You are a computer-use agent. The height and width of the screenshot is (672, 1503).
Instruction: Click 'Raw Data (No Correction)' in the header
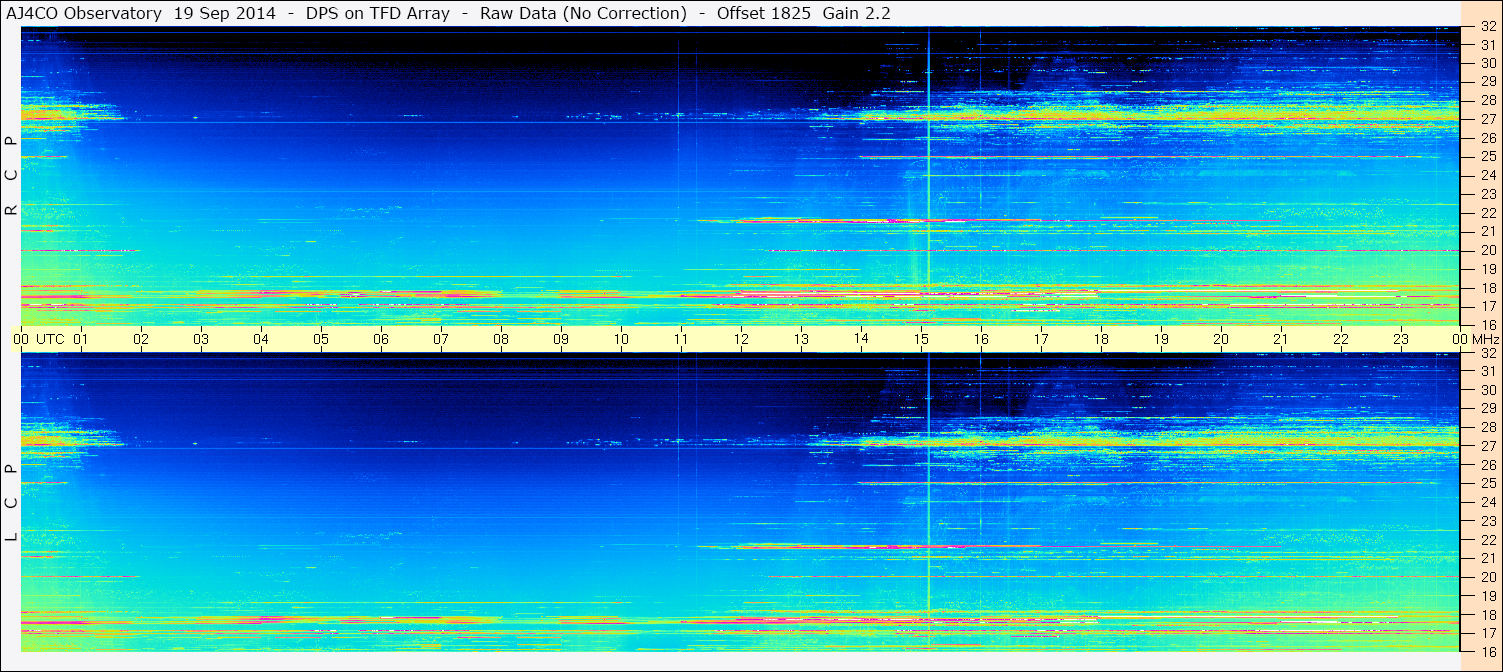[583, 13]
